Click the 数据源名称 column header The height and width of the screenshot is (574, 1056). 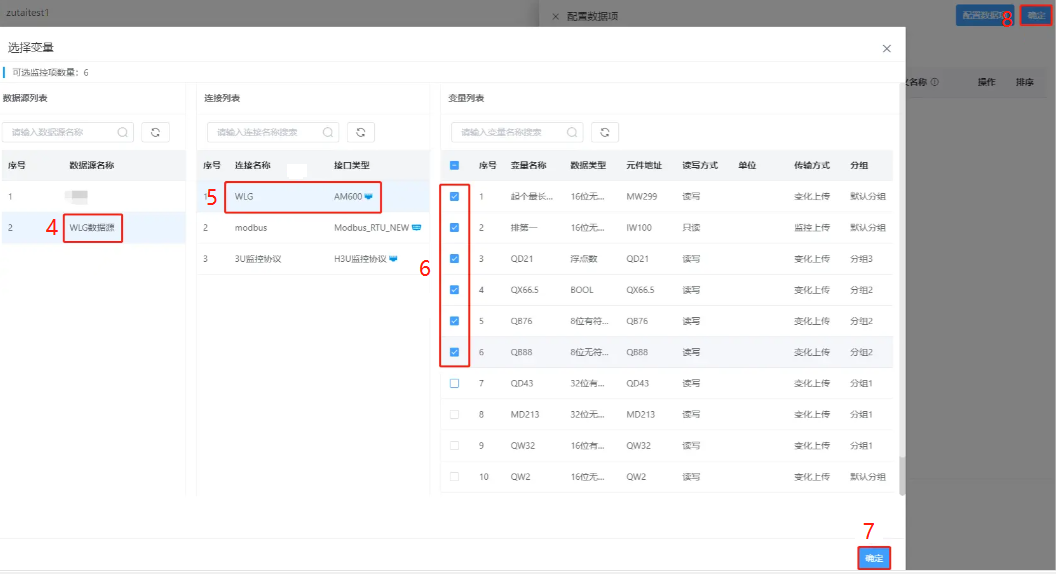coord(92,166)
